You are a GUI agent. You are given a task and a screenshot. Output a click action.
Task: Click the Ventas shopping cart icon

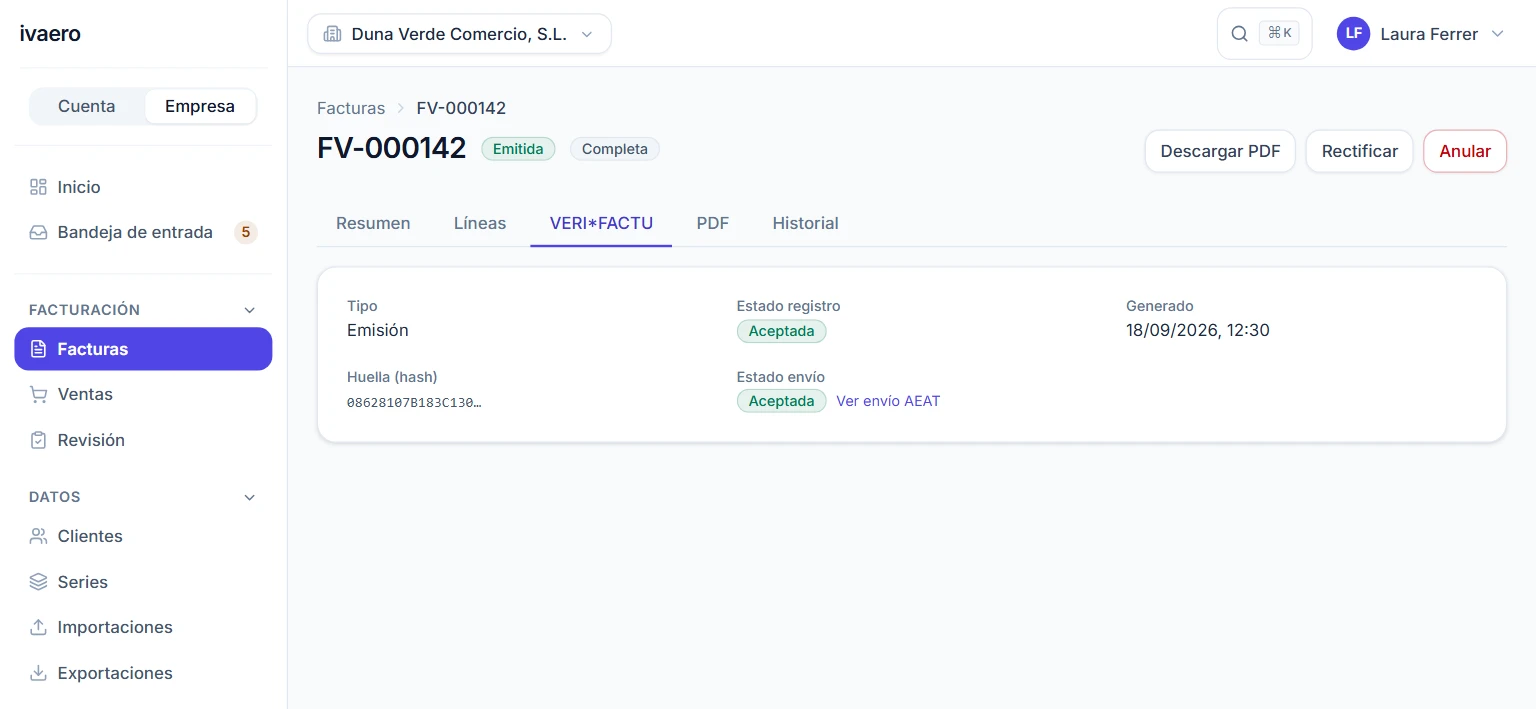(x=39, y=394)
